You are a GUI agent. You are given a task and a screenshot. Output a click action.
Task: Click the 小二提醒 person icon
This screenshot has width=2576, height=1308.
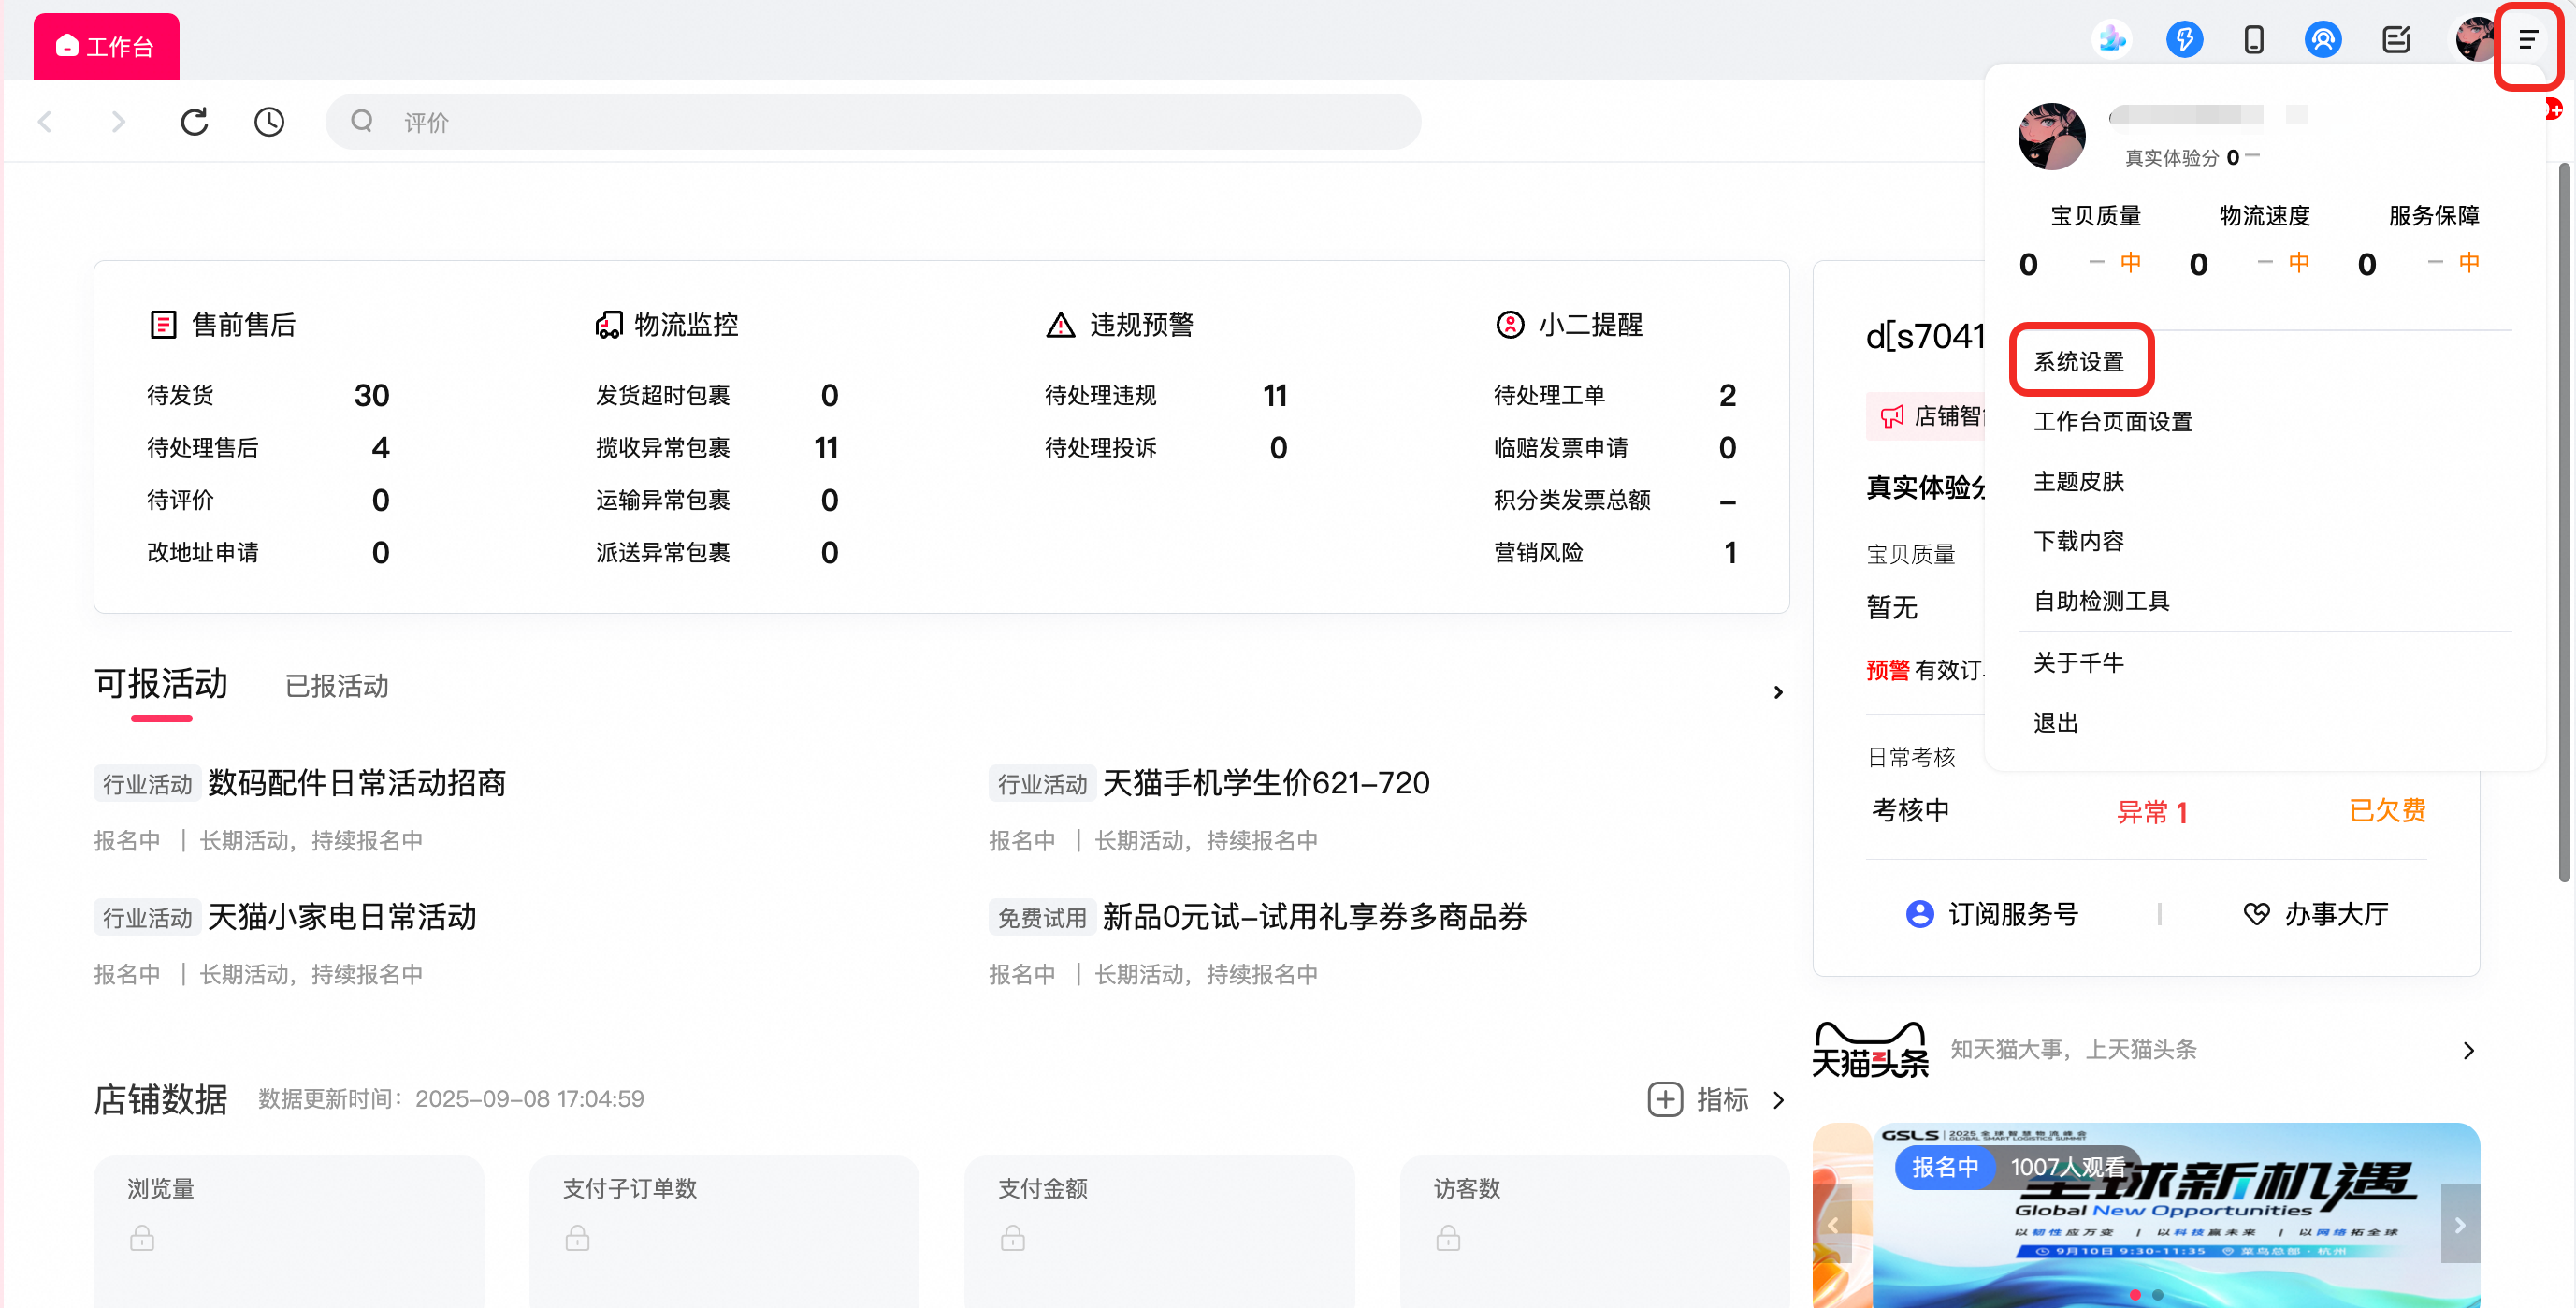tap(1509, 325)
